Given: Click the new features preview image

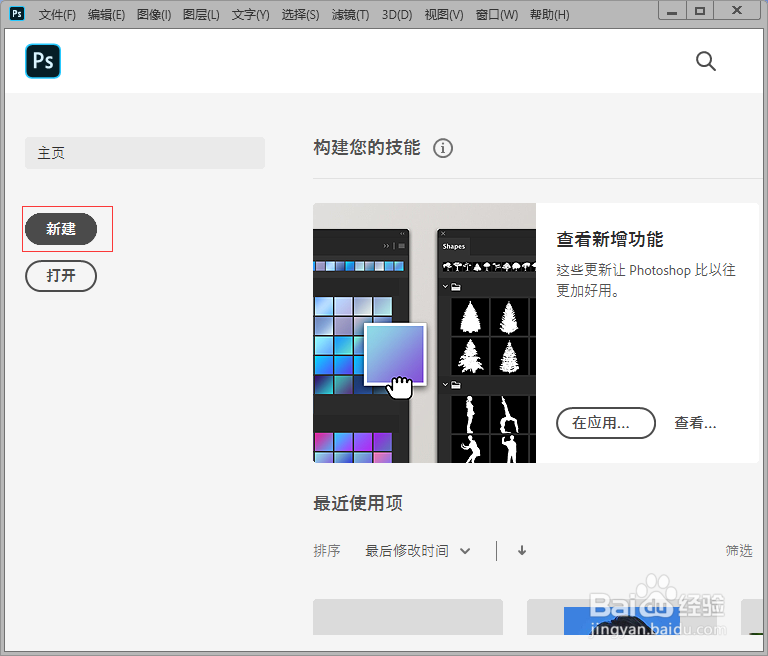Looking at the screenshot, I should click(x=424, y=333).
